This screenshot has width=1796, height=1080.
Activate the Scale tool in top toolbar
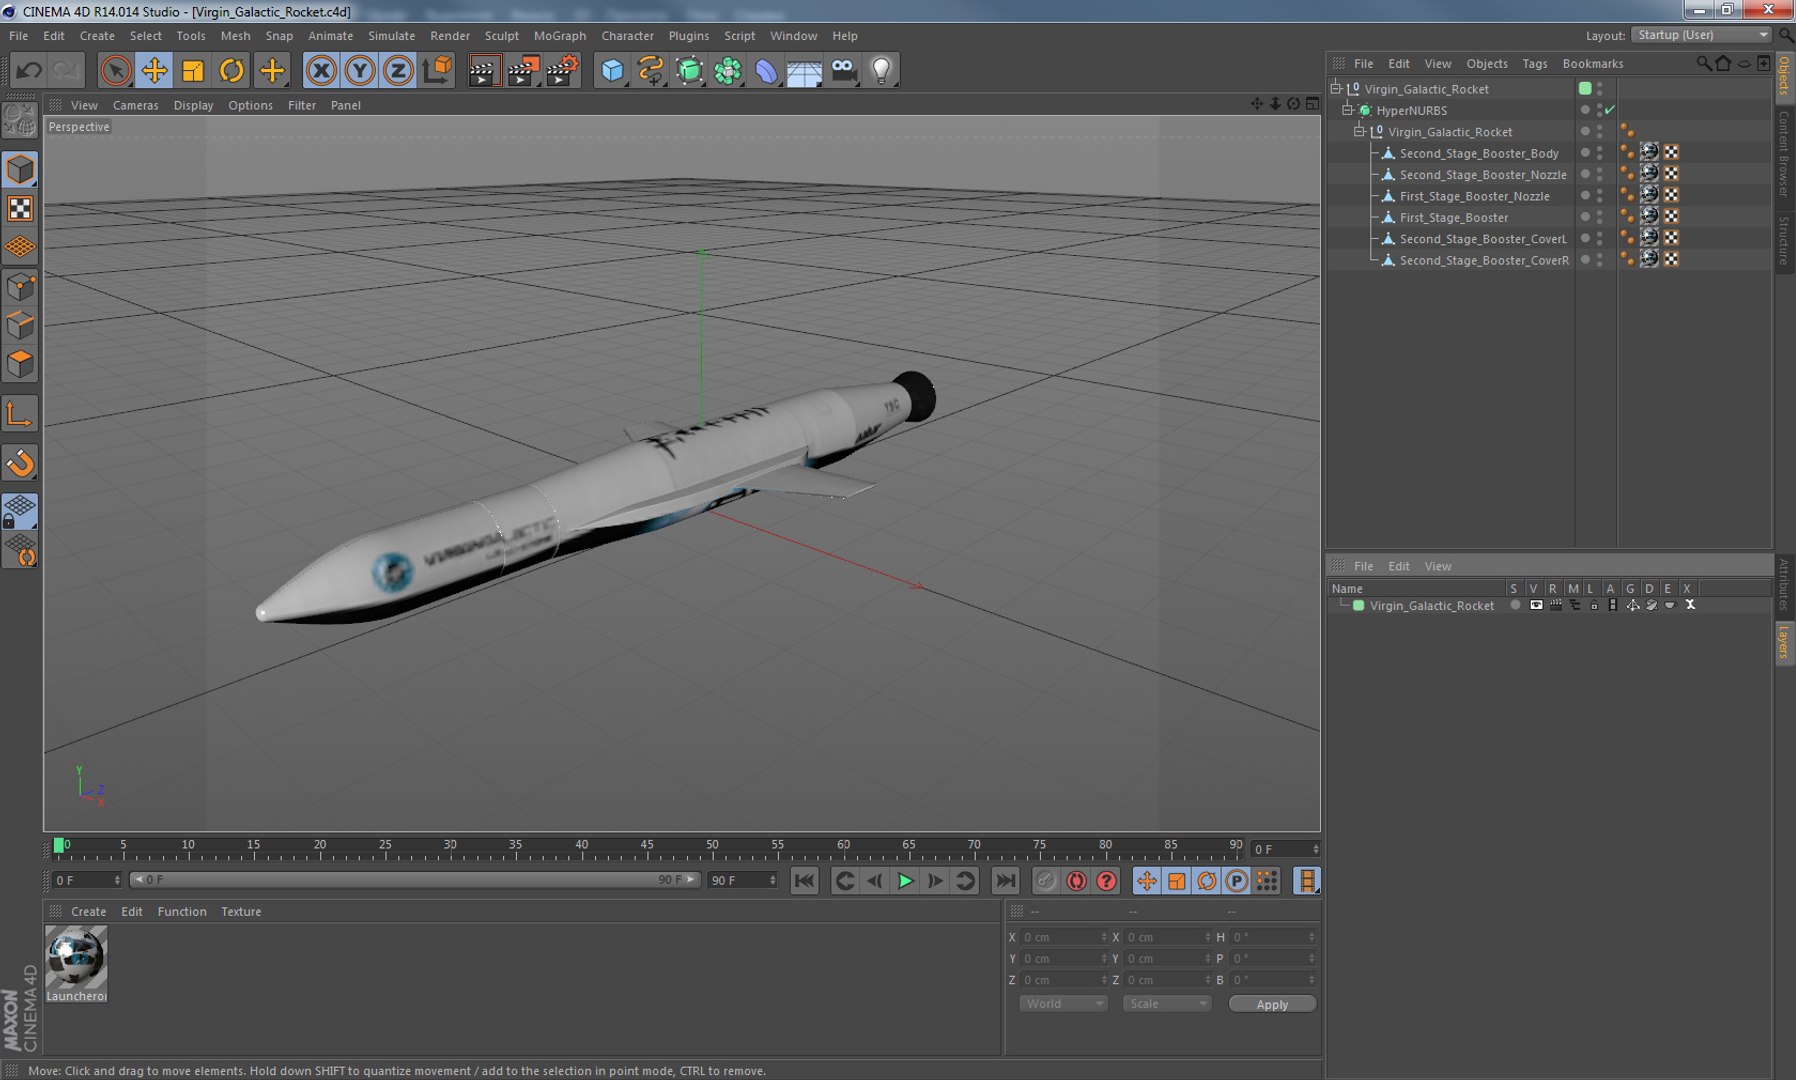193,70
